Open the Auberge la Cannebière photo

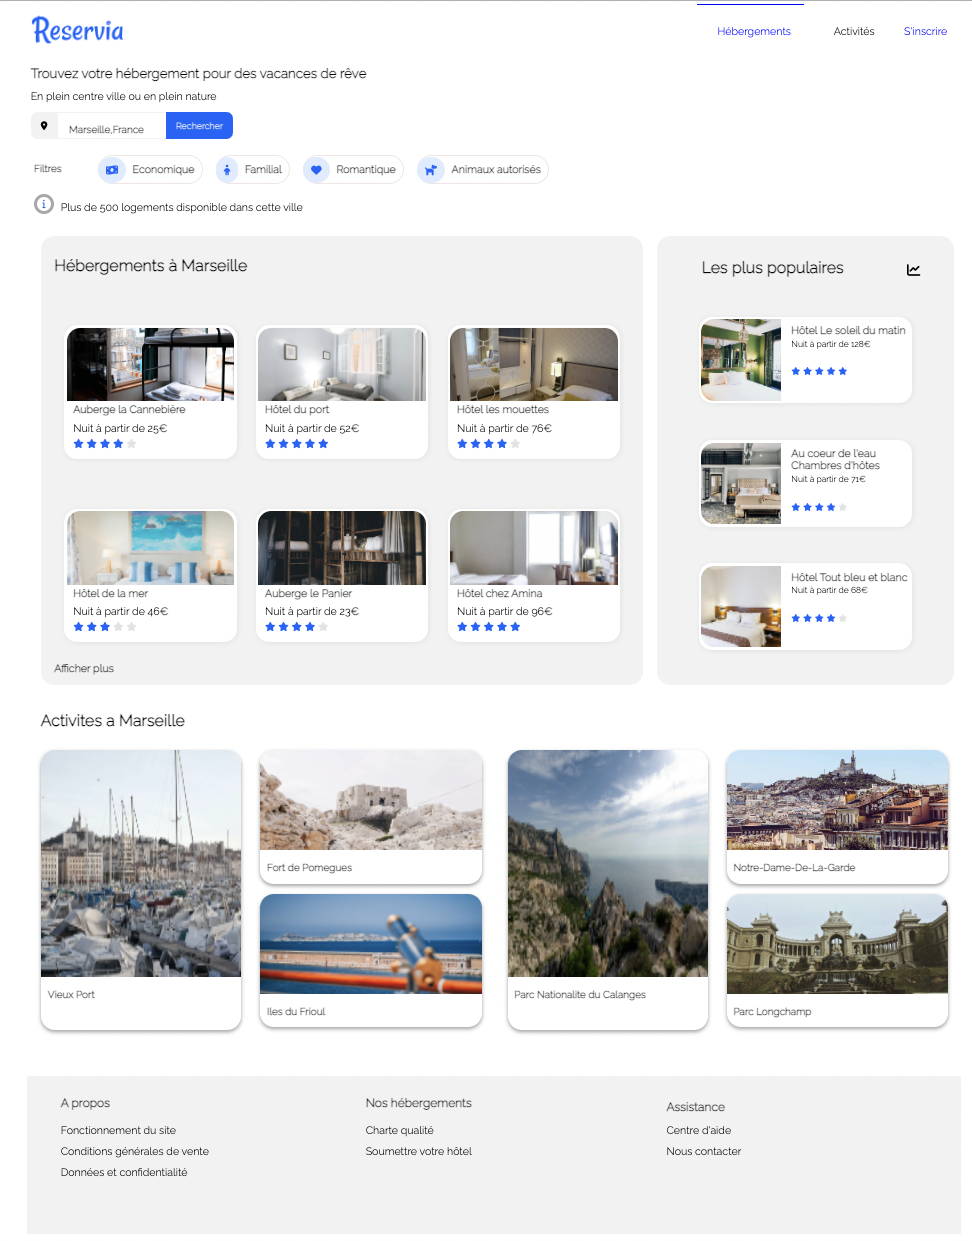coord(151,365)
